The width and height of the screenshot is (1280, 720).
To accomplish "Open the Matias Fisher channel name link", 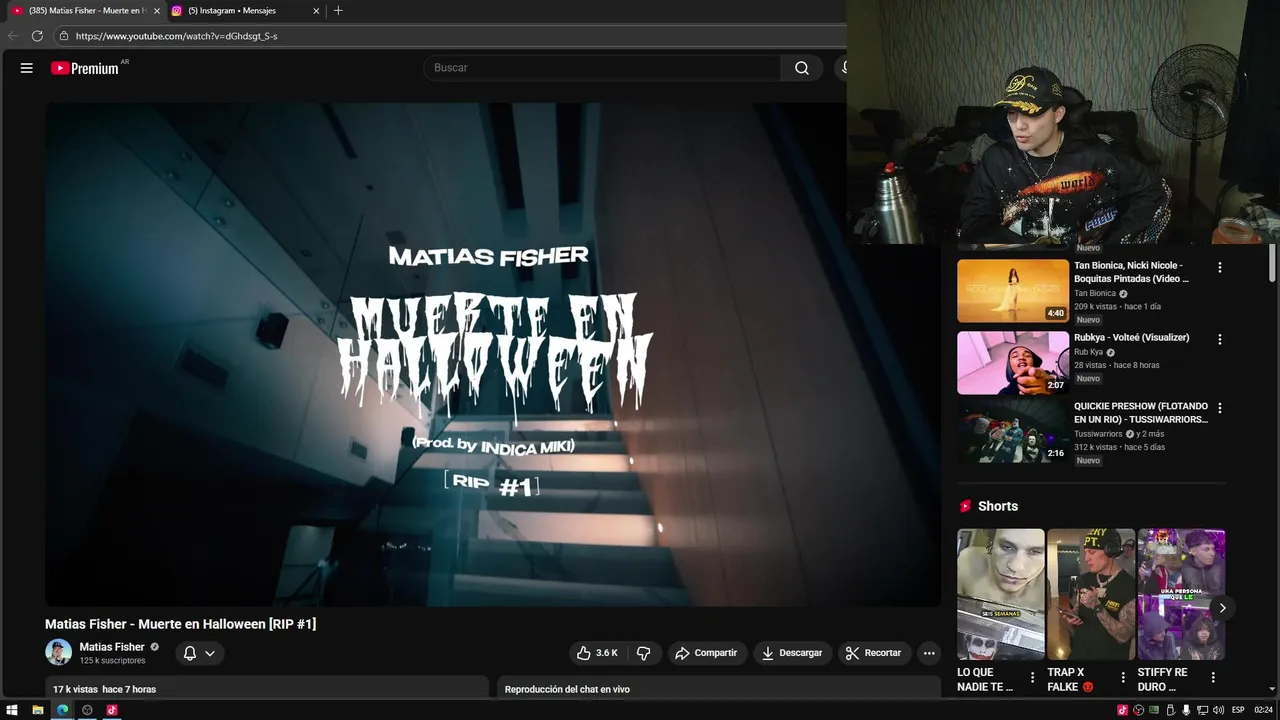I will click(112, 647).
